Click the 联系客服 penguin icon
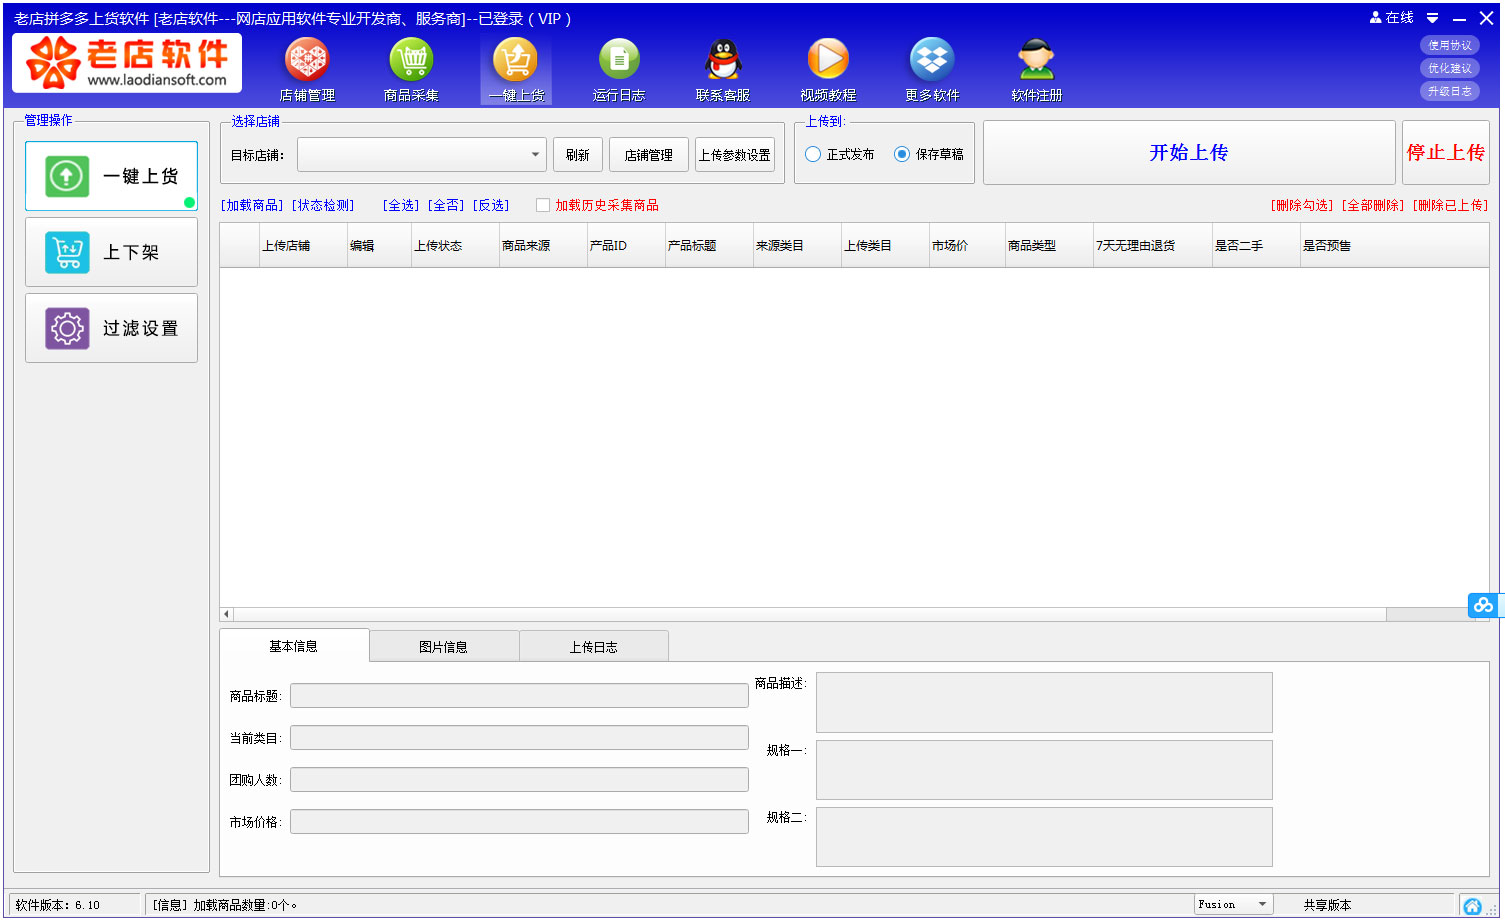Viewport: 1505px width, 923px height. click(723, 61)
